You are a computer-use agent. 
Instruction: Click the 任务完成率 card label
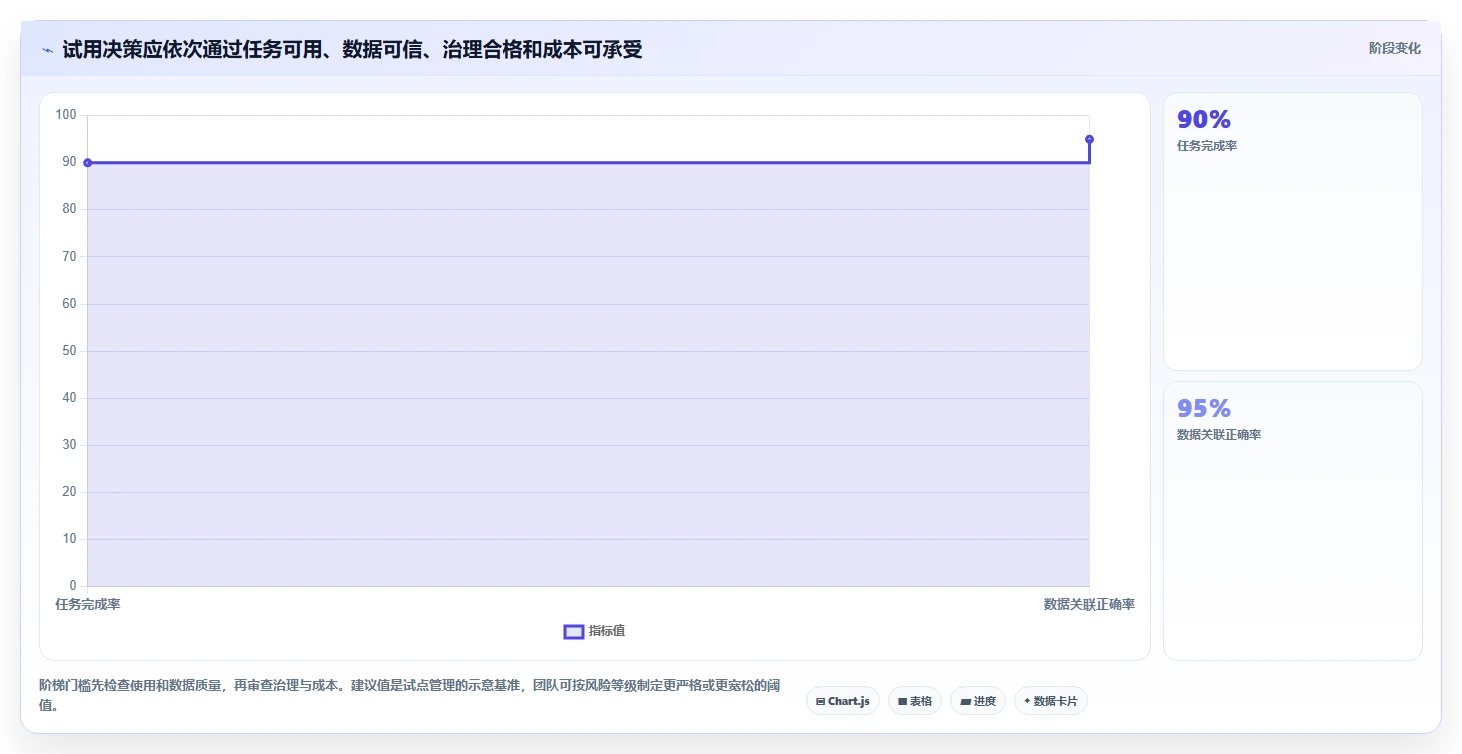[x=1207, y=146]
